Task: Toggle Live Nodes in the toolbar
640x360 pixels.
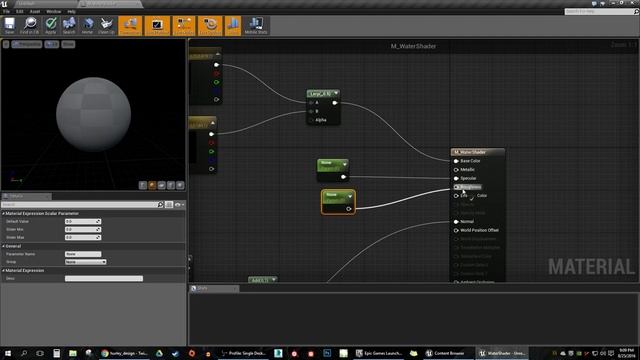Action: 184,25
